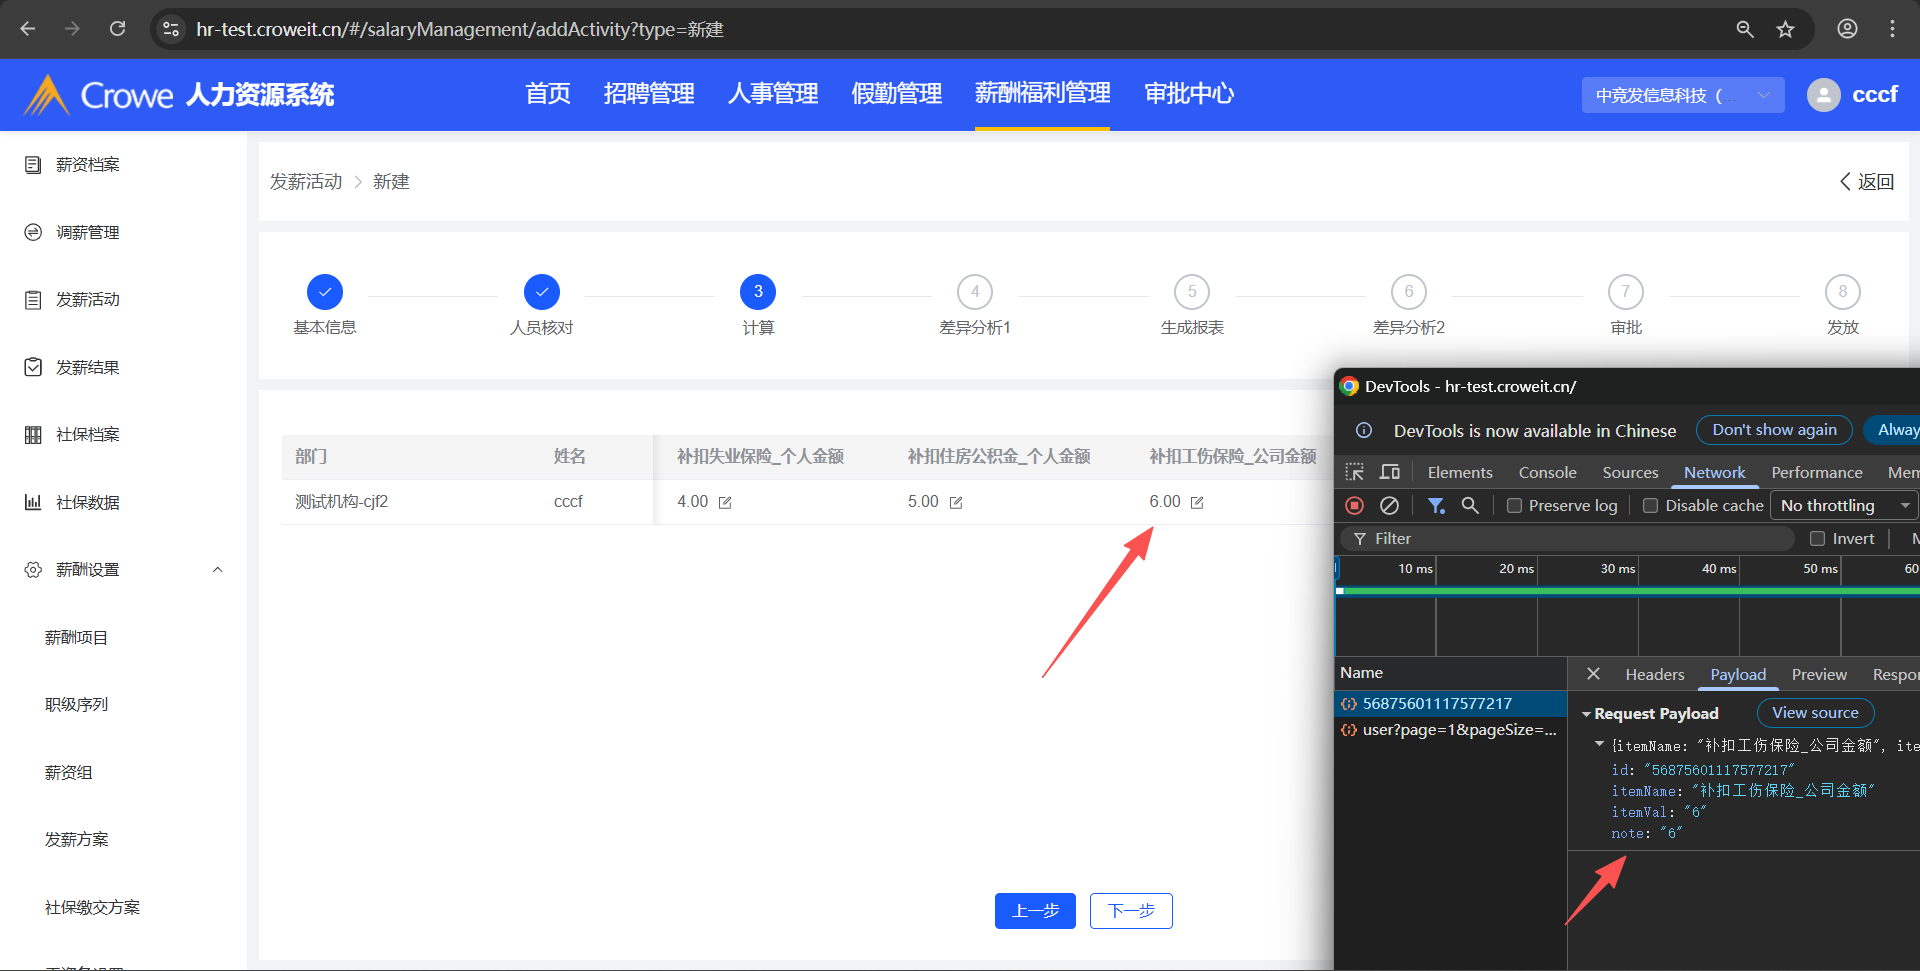The height and width of the screenshot is (971, 1920).
Task: Click the edit icon next to 6.00
Action: tap(1197, 503)
